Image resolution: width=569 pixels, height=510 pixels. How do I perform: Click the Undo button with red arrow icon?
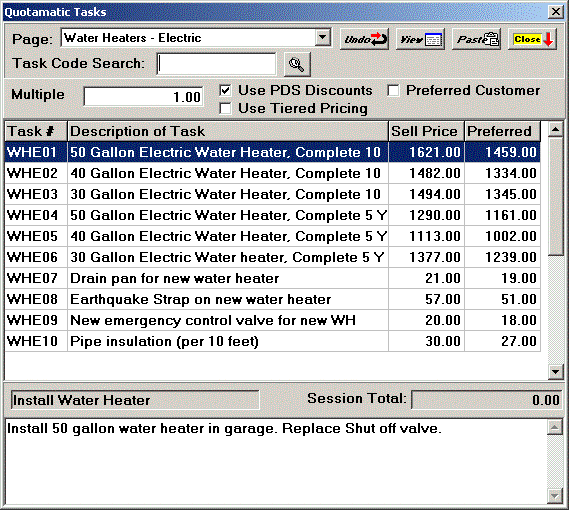(364, 39)
